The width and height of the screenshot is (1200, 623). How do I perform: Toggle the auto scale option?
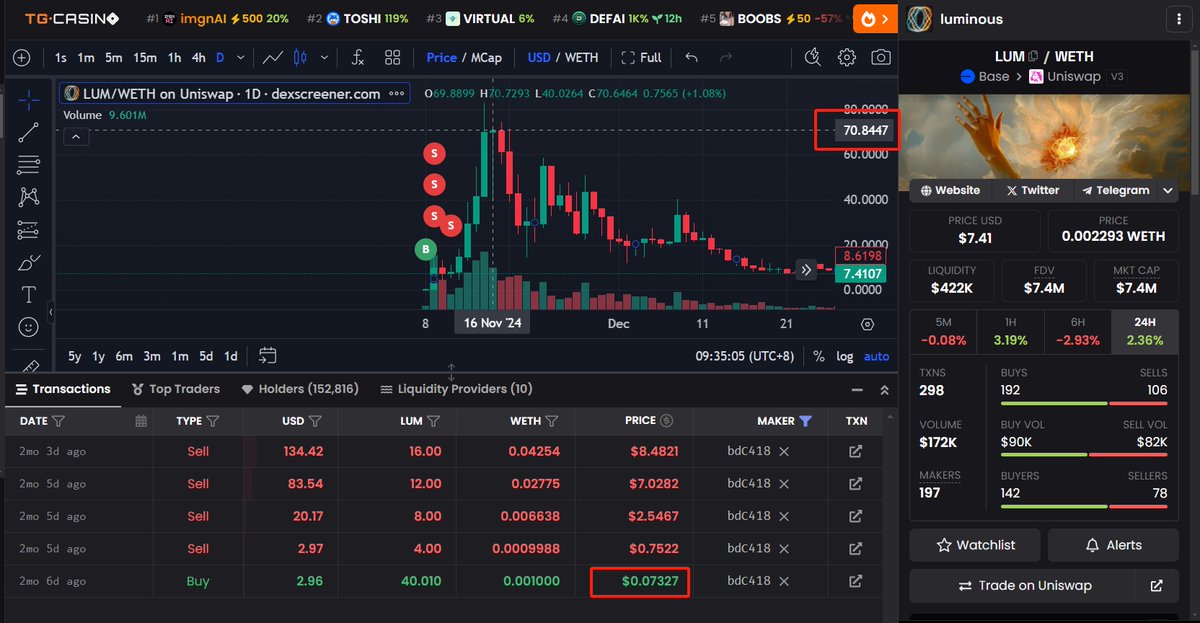click(876, 356)
